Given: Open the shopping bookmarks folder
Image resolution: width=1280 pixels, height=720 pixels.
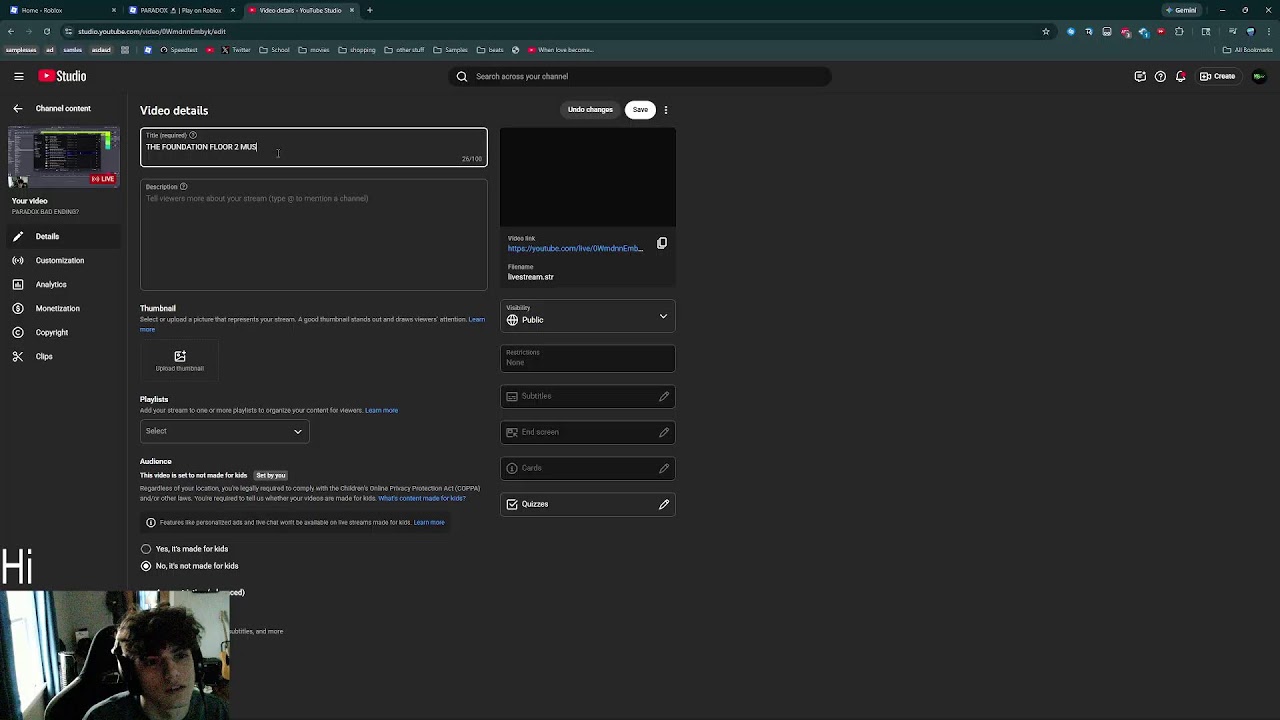Looking at the screenshot, I should click(357, 50).
